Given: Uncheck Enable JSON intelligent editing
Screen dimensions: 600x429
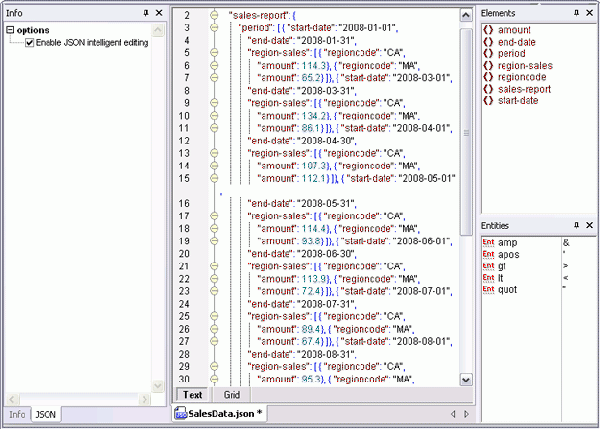Looking at the screenshot, I should point(29,43).
